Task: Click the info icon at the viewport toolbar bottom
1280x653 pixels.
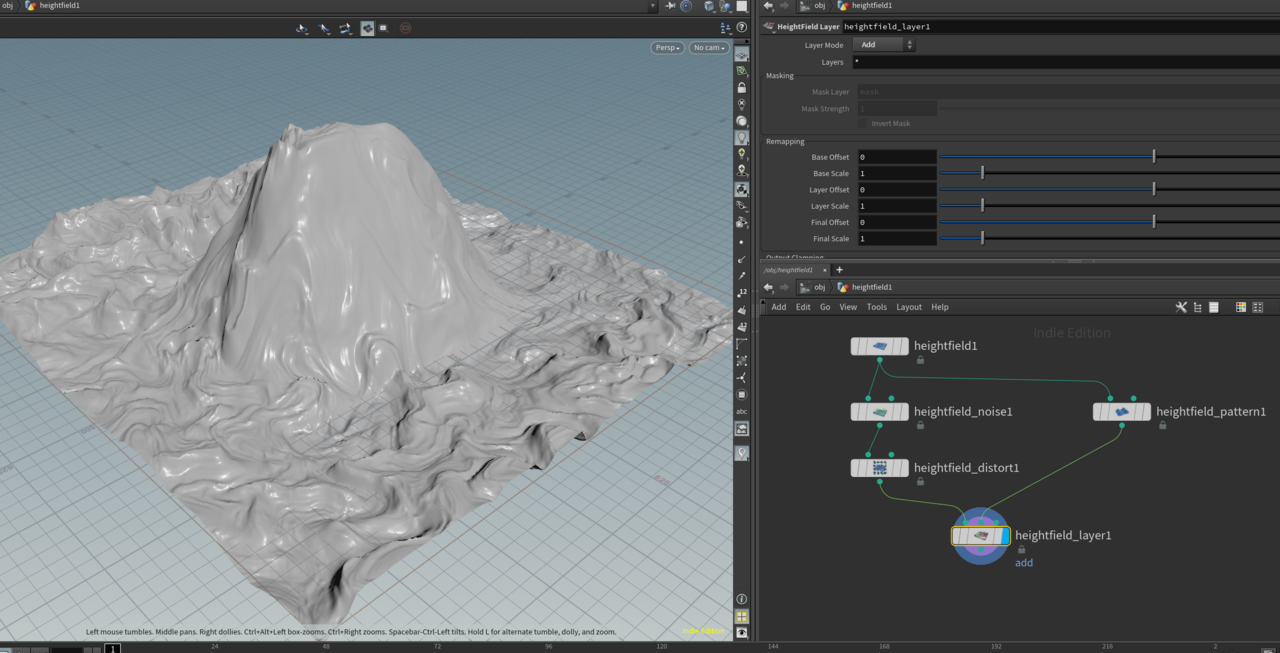Action: [741, 599]
